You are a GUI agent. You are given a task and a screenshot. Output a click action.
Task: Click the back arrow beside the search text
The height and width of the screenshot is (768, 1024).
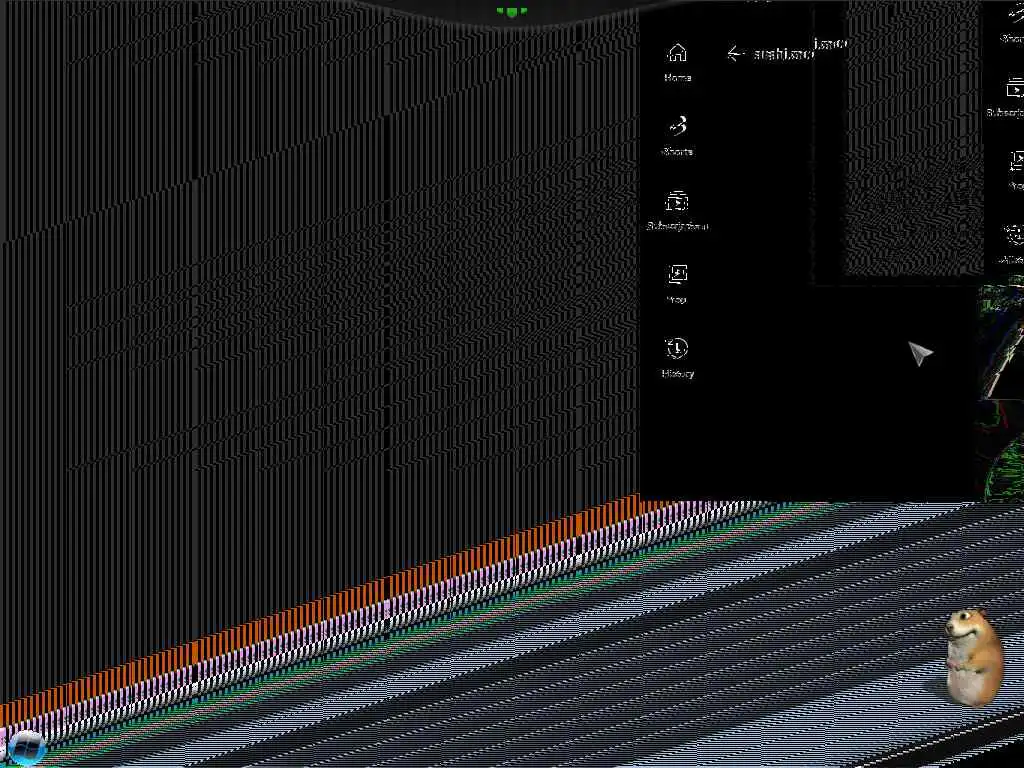click(736, 54)
